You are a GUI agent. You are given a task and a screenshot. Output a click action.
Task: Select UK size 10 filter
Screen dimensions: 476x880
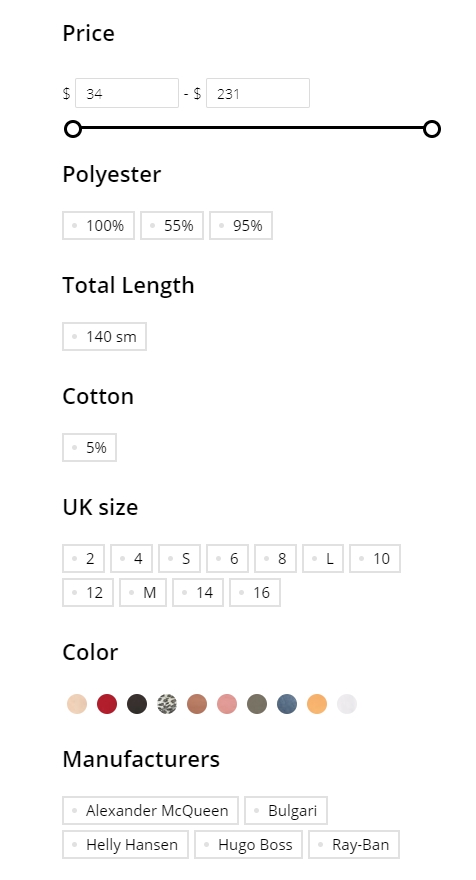[x=375, y=558]
